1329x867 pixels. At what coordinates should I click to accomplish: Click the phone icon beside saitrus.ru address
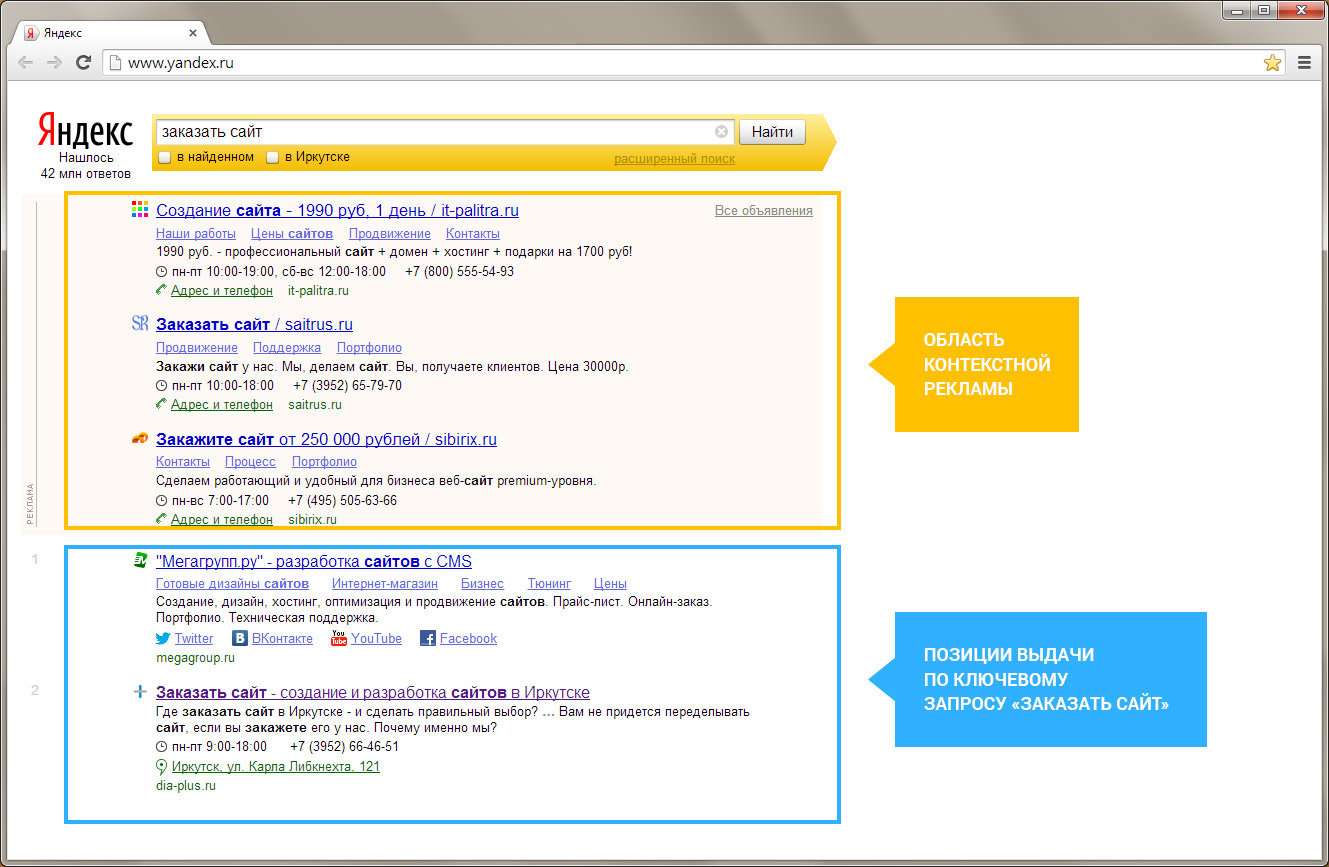(x=162, y=404)
